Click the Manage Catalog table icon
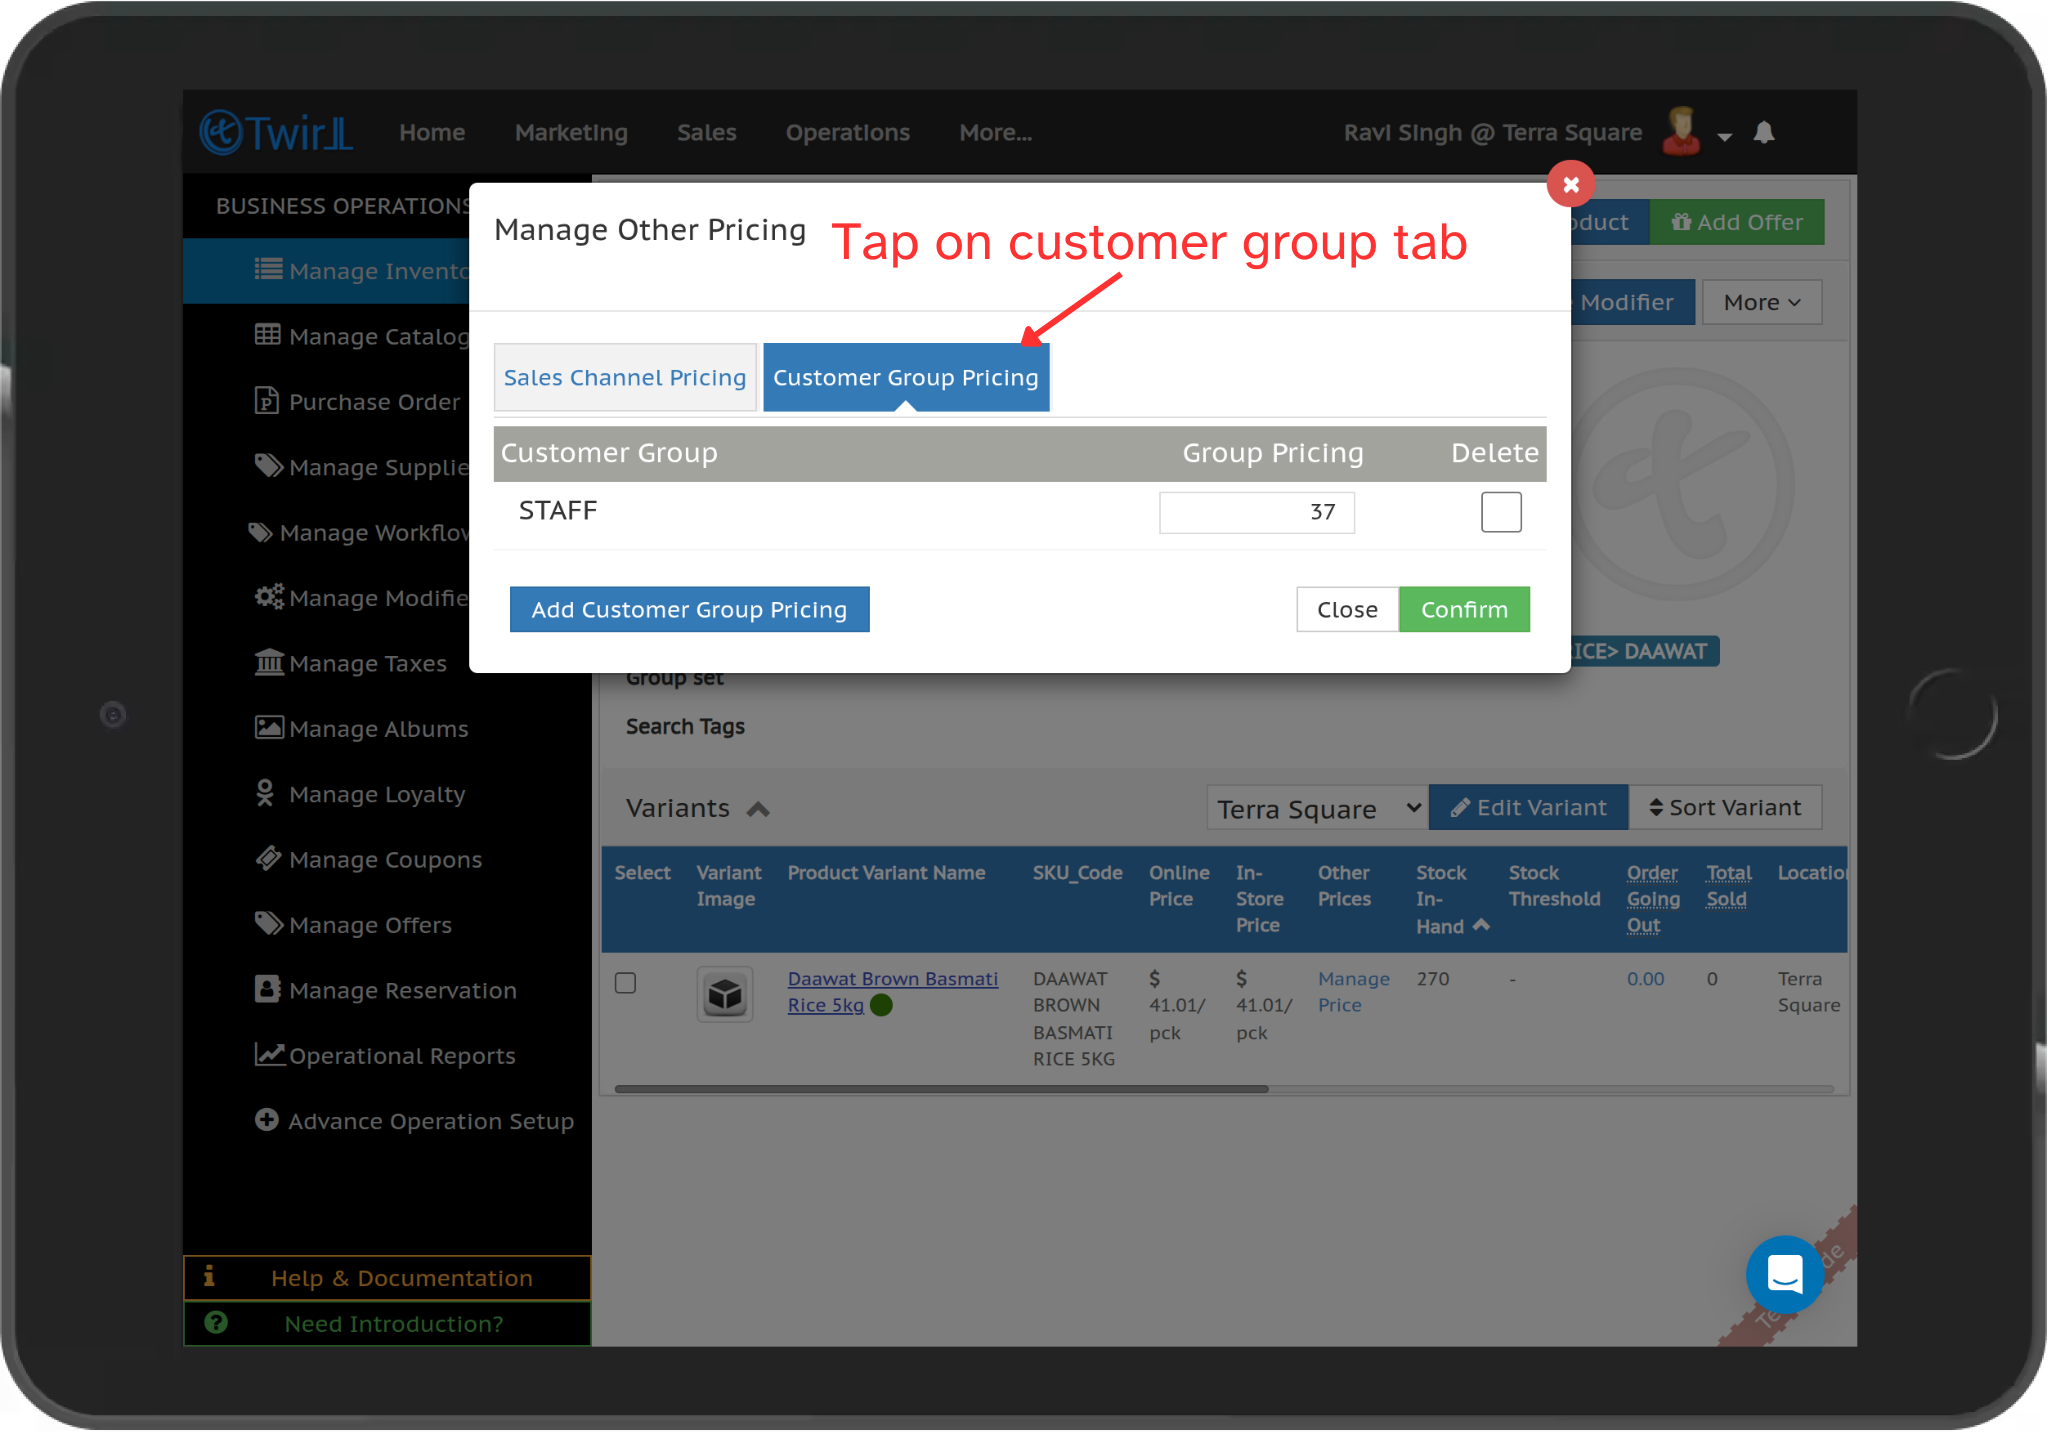This screenshot has width=2048, height=1432. 268,335
